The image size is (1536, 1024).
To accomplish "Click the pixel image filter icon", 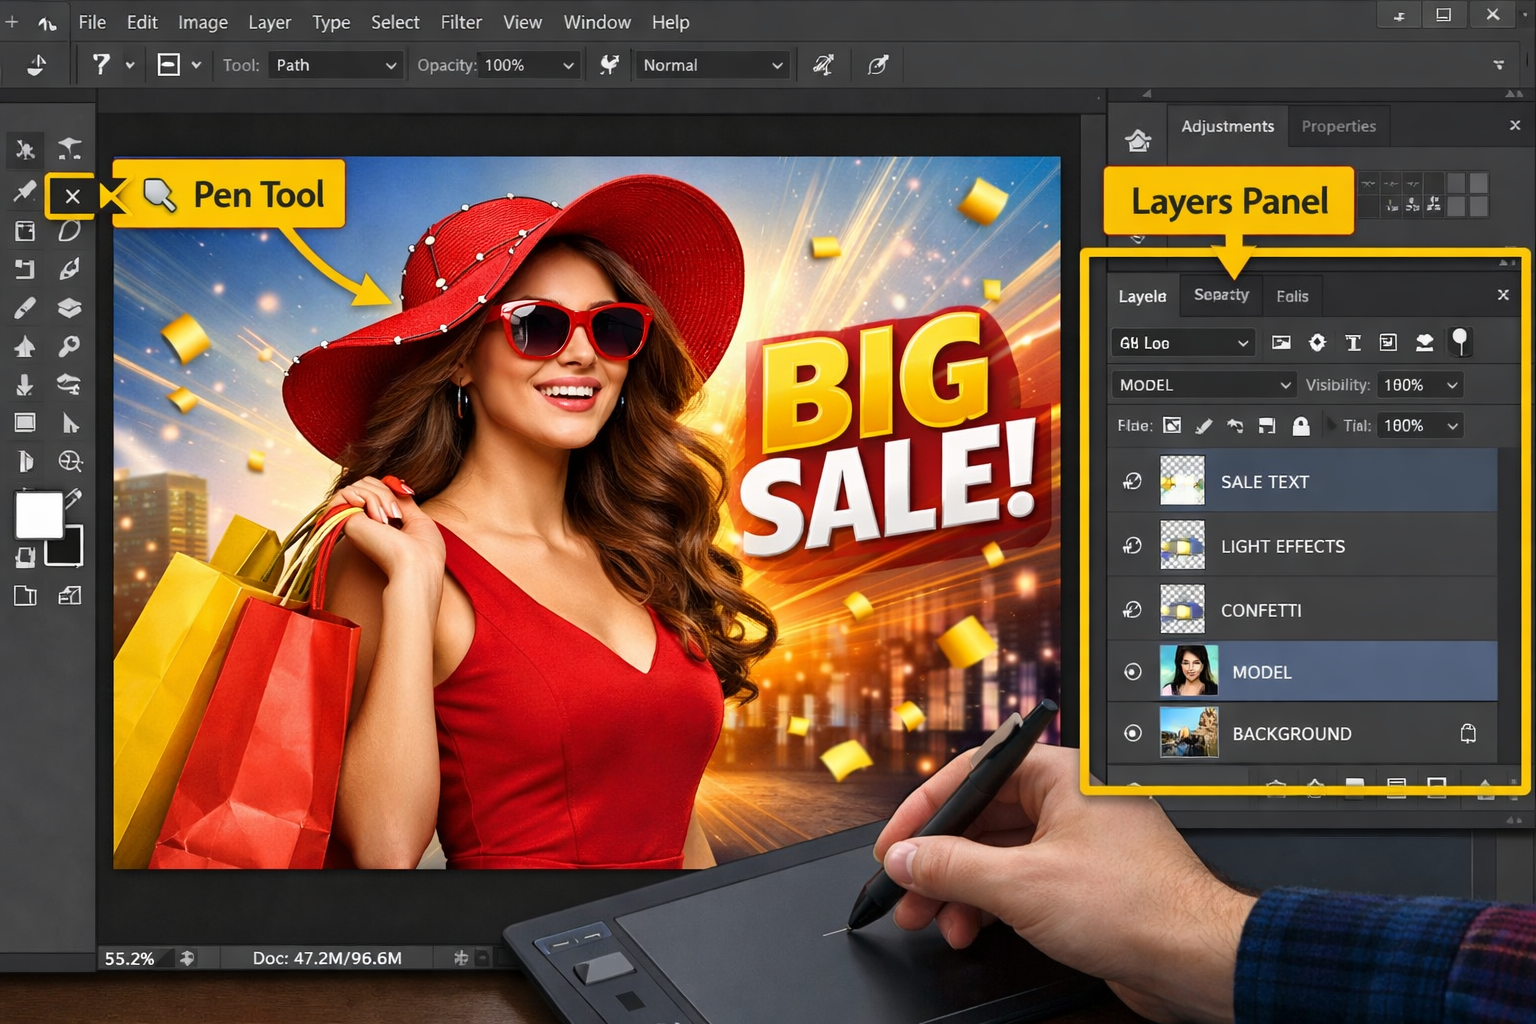I will tap(1281, 343).
